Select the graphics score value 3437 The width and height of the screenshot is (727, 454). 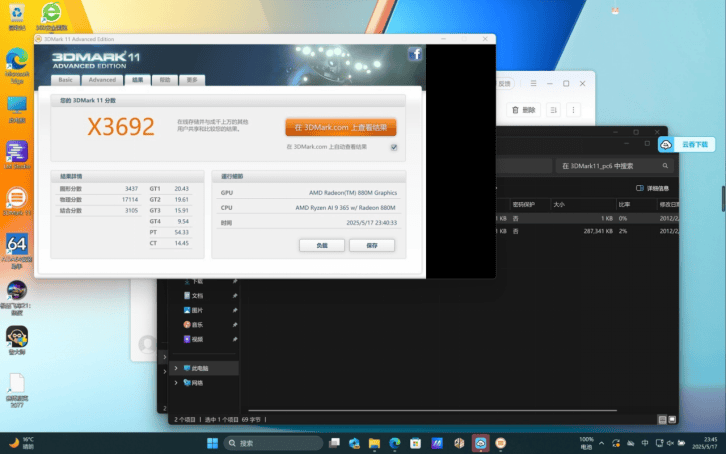(x=131, y=189)
